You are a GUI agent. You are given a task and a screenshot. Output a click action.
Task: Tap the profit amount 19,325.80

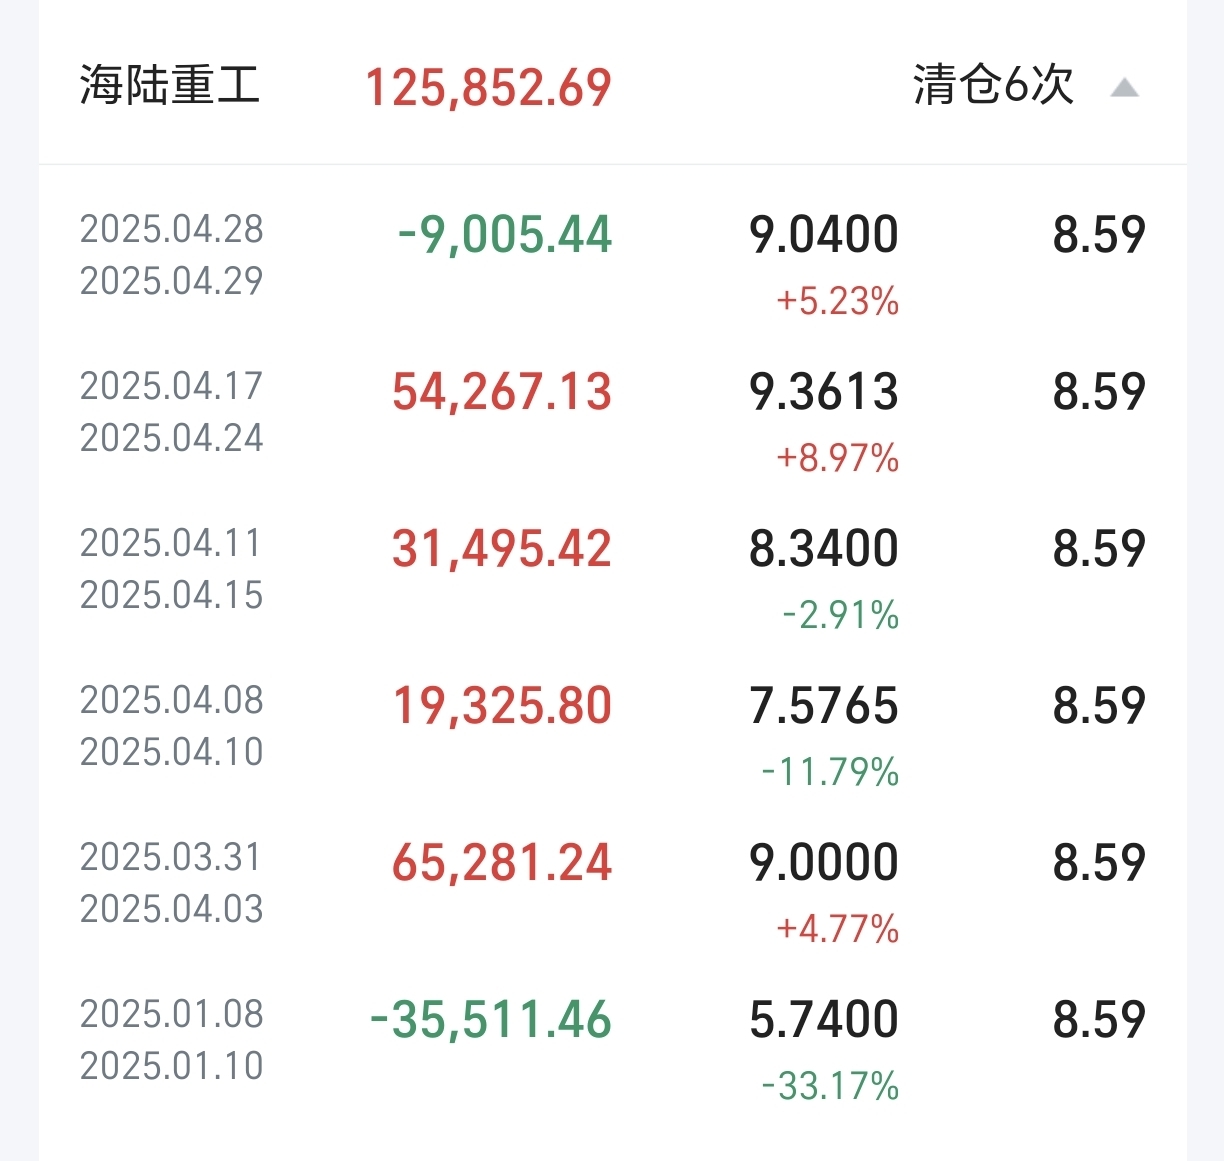point(502,706)
